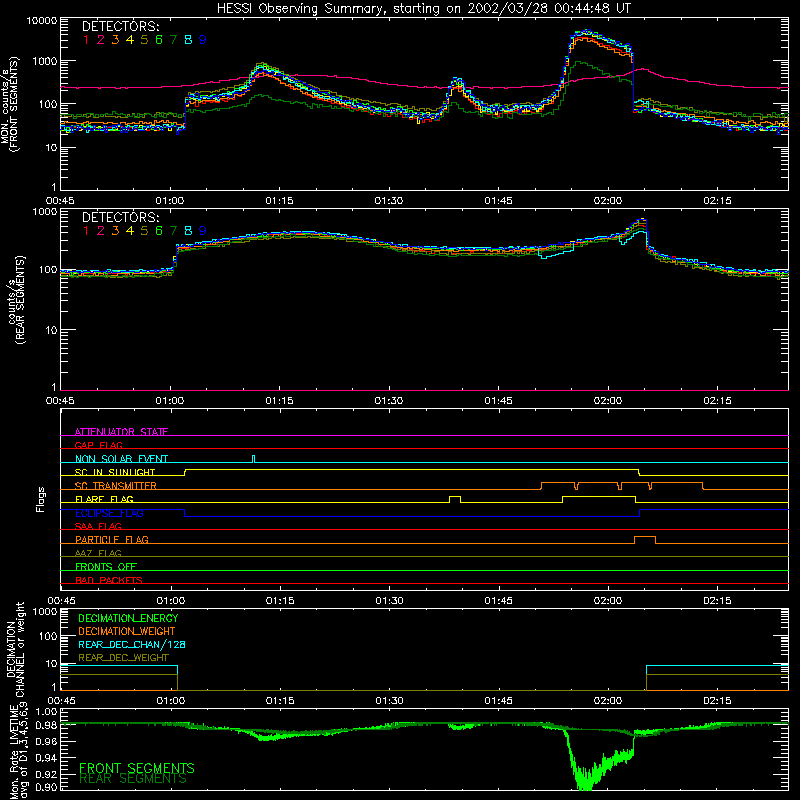Click the 0.98 tick on livetime axis

(47, 725)
